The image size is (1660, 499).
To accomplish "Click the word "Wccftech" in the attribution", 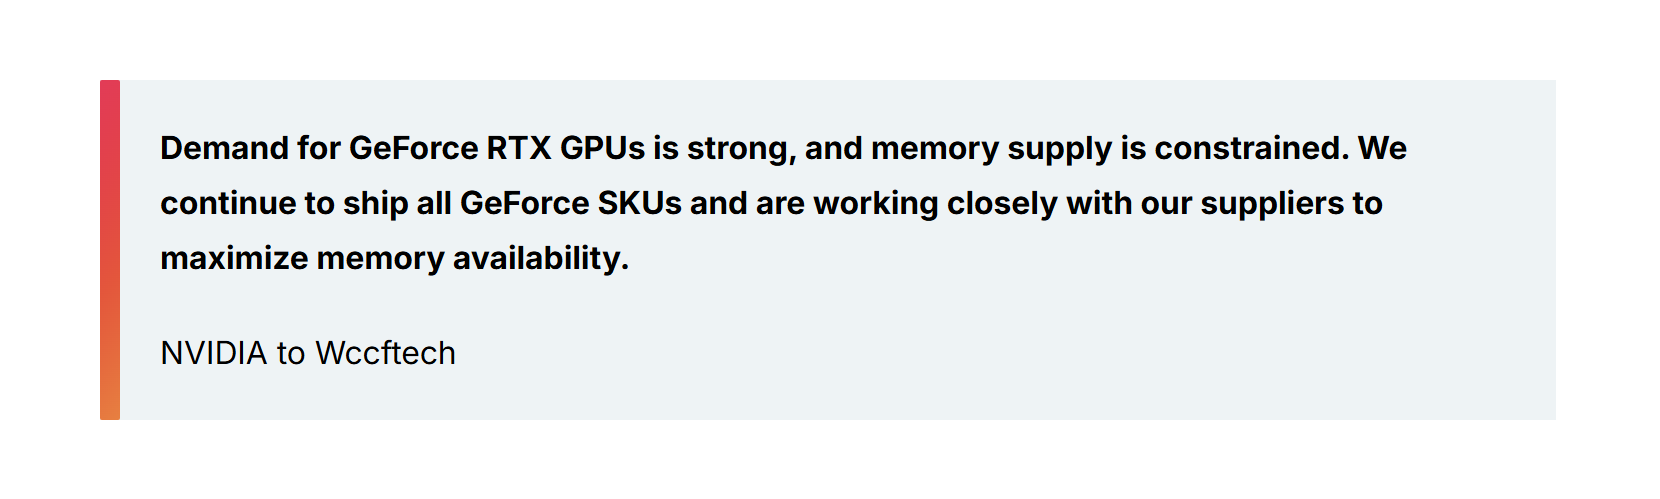I will click(385, 353).
